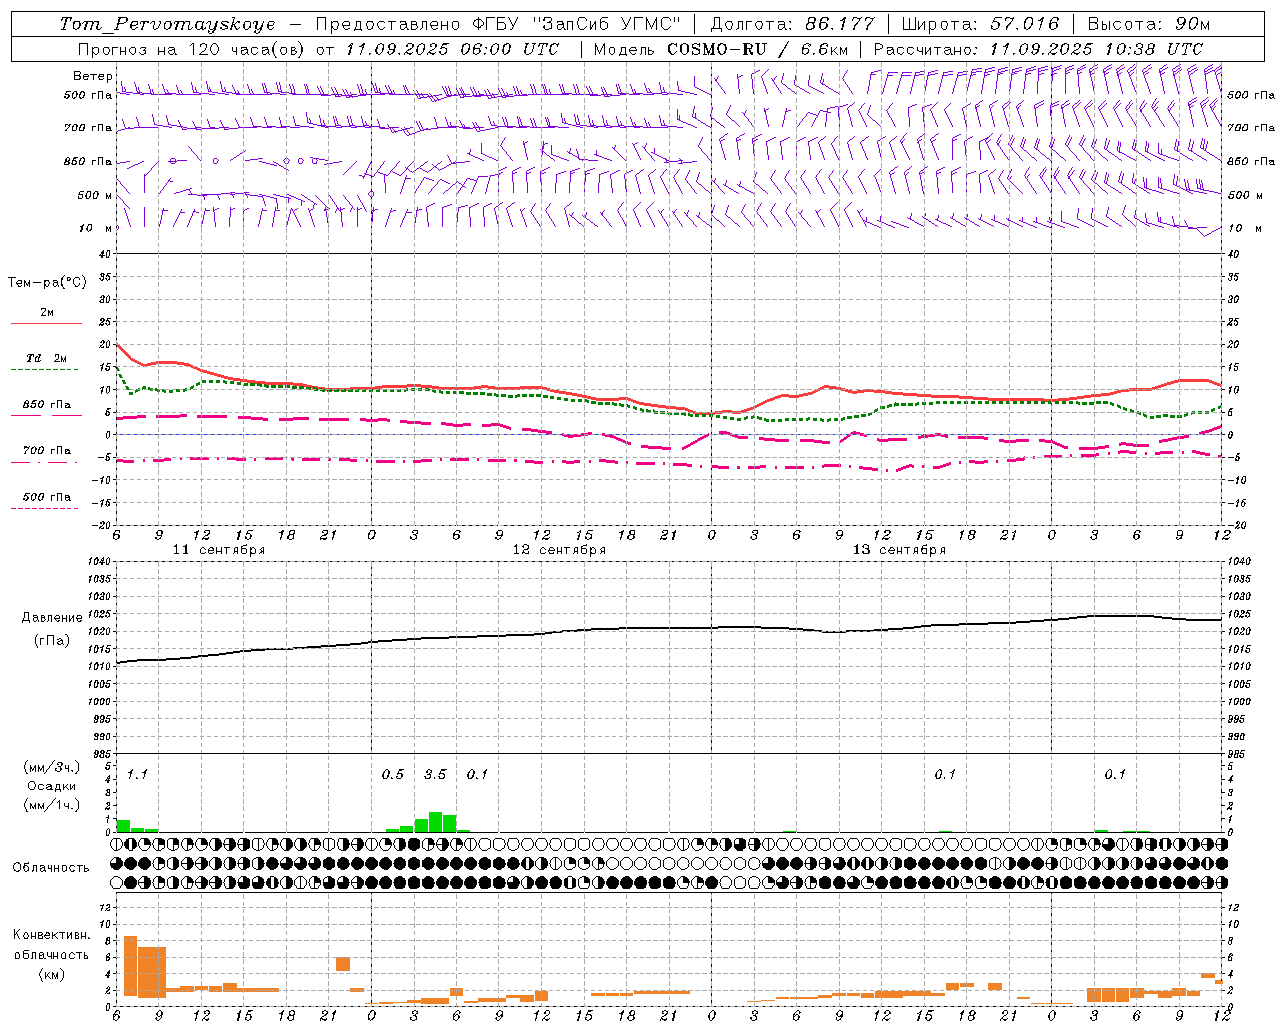Click the 12 сентября date label

(559, 550)
